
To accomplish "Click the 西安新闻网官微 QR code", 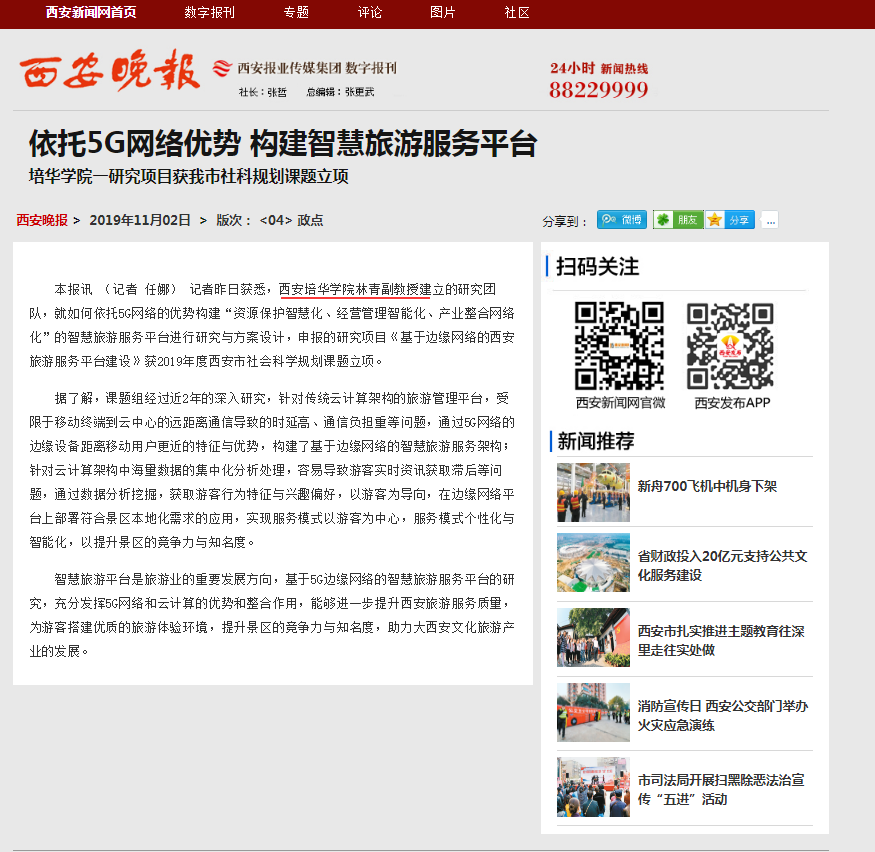I will 619,346.
